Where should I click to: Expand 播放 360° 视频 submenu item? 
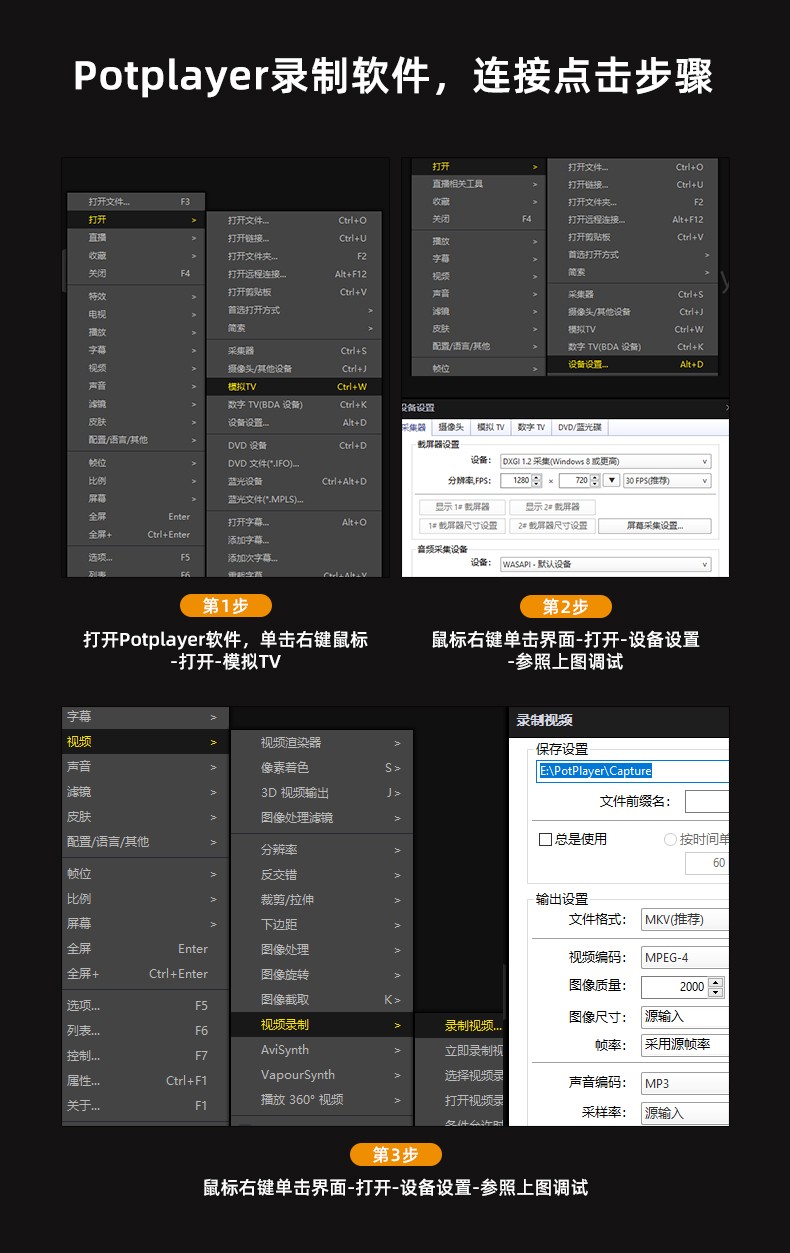pos(322,1100)
